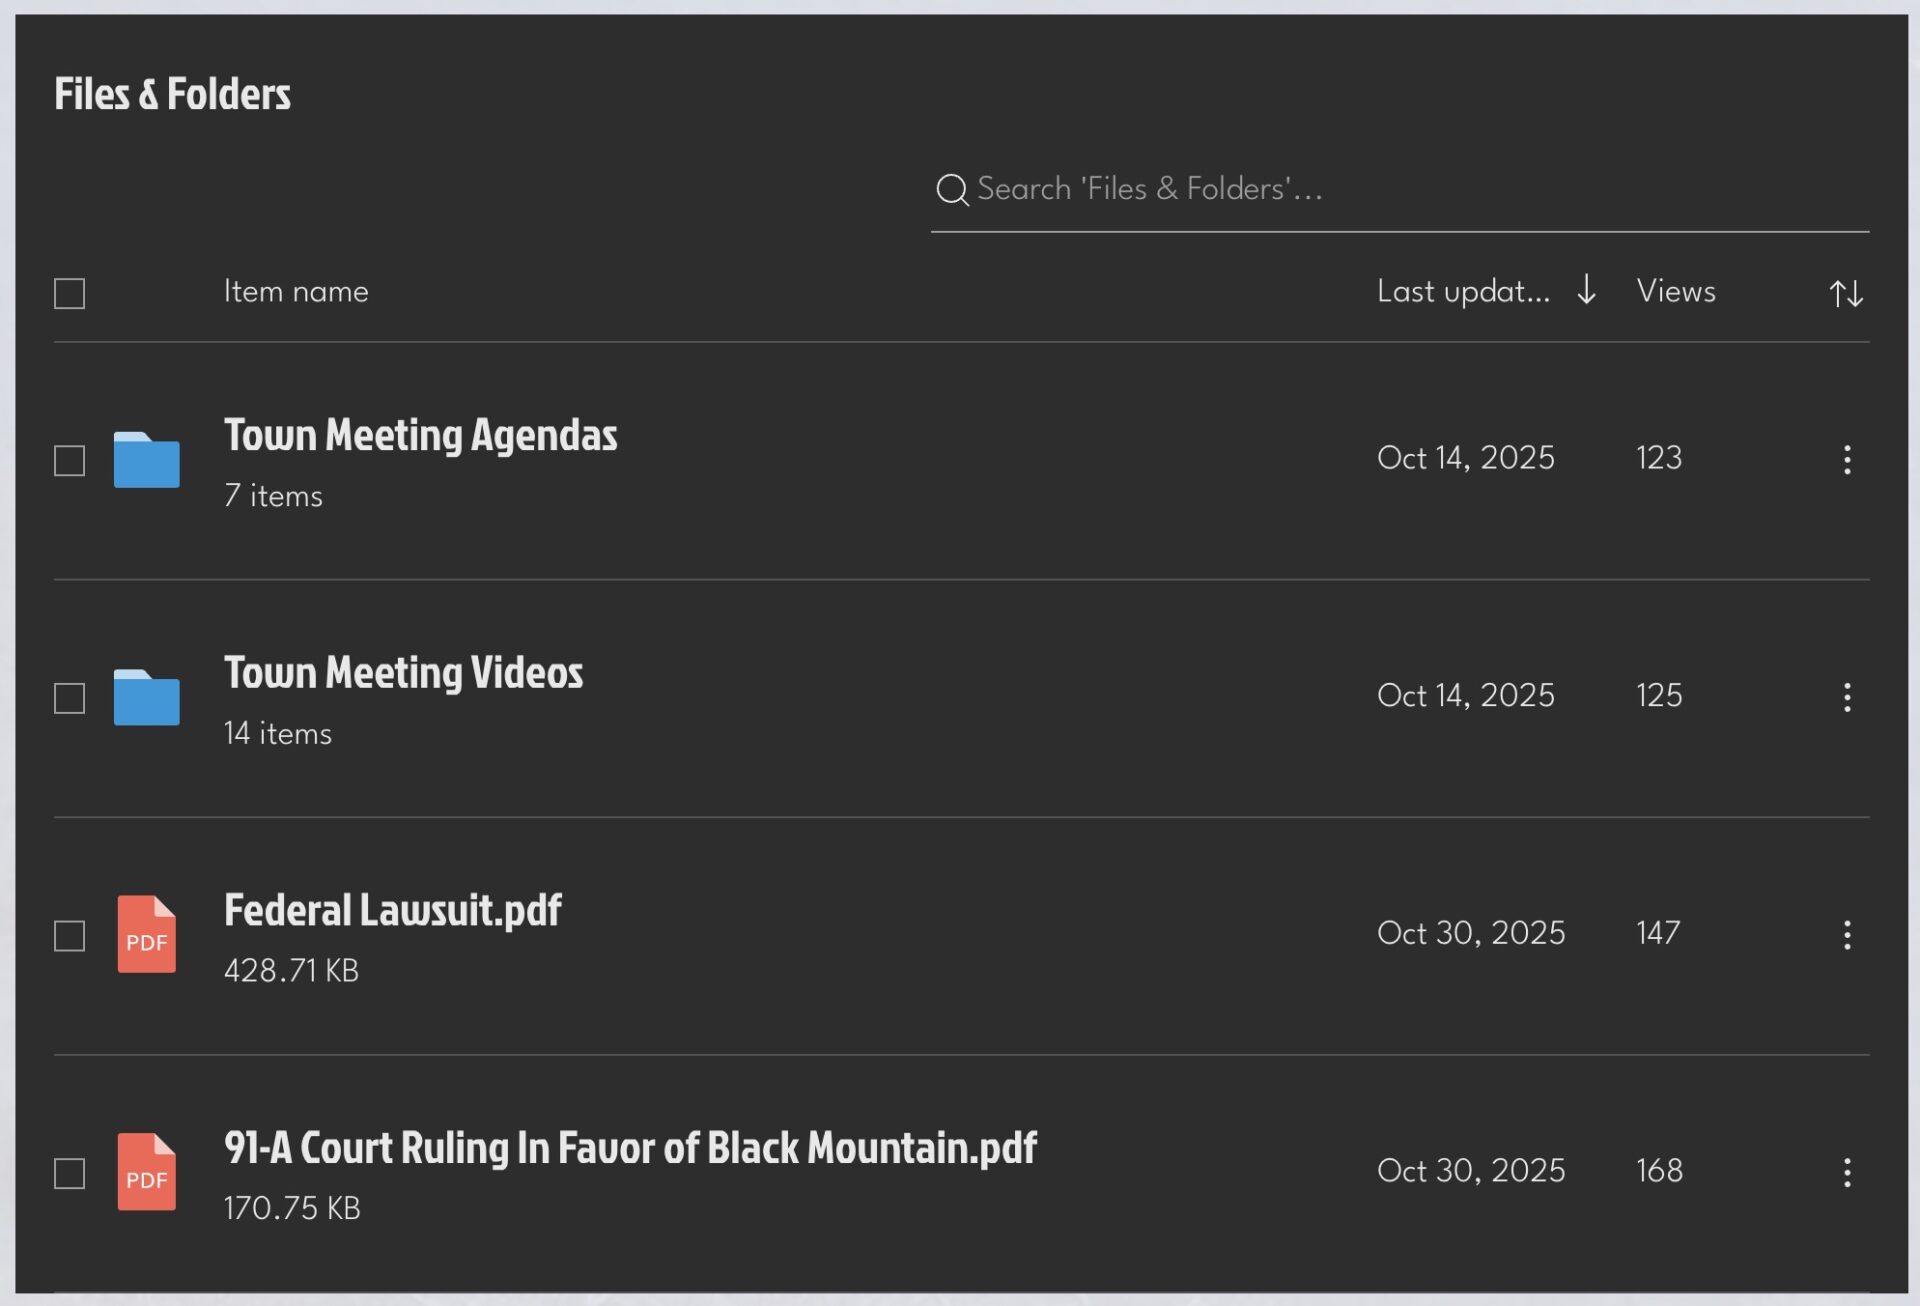The width and height of the screenshot is (1920, 1306).
Task: Open more options for Federal Lawsuit.pdf
Action: (1846, 935)
